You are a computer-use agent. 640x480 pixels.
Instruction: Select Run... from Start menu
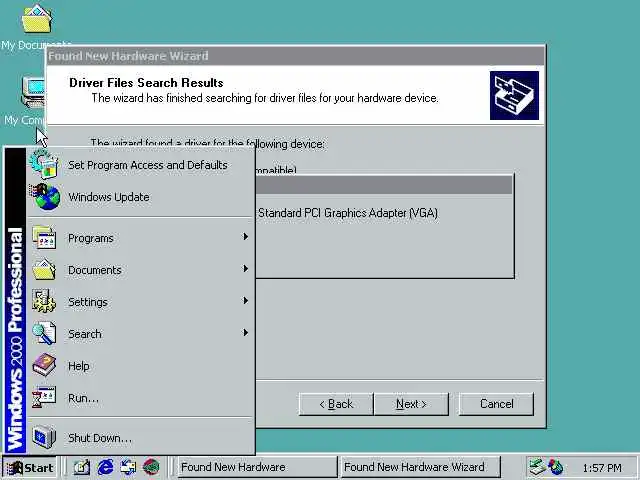tap(141, 398)
